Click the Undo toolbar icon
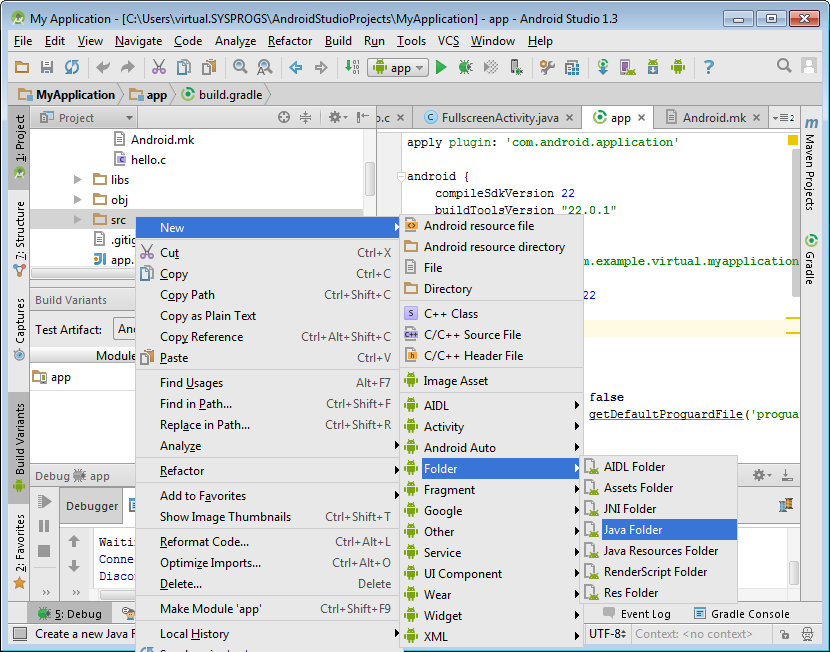 tap(103, 67)
